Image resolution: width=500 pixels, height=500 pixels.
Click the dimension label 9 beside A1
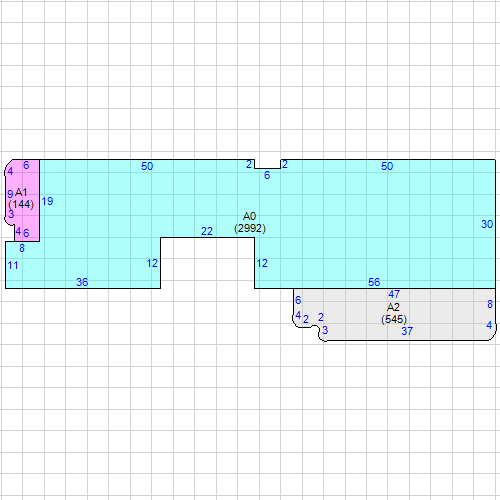pyautogui.click(x=10, y=194)
